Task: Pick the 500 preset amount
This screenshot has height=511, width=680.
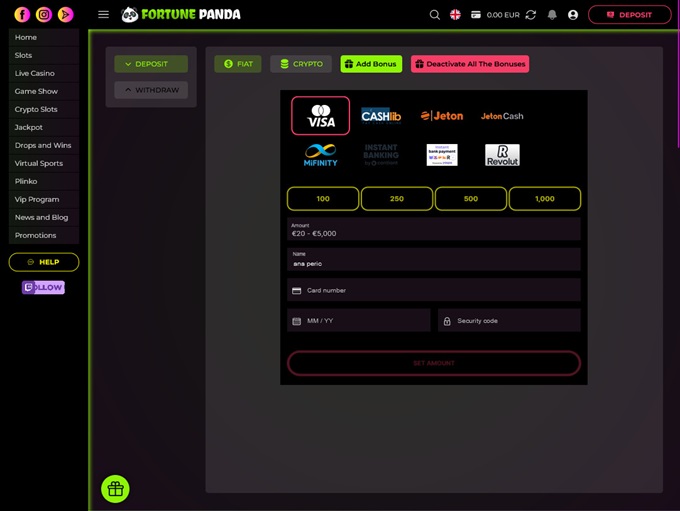Action: point(471,199)
